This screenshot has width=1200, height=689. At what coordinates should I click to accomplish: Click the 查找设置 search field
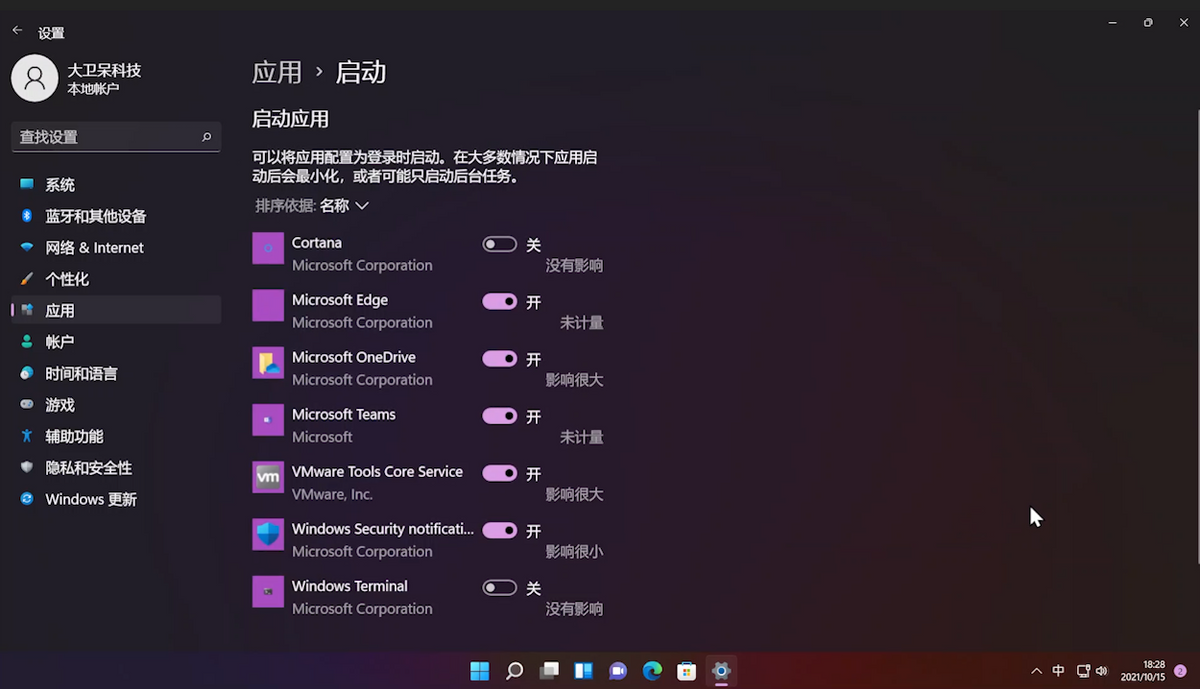(x=116, y=137)
